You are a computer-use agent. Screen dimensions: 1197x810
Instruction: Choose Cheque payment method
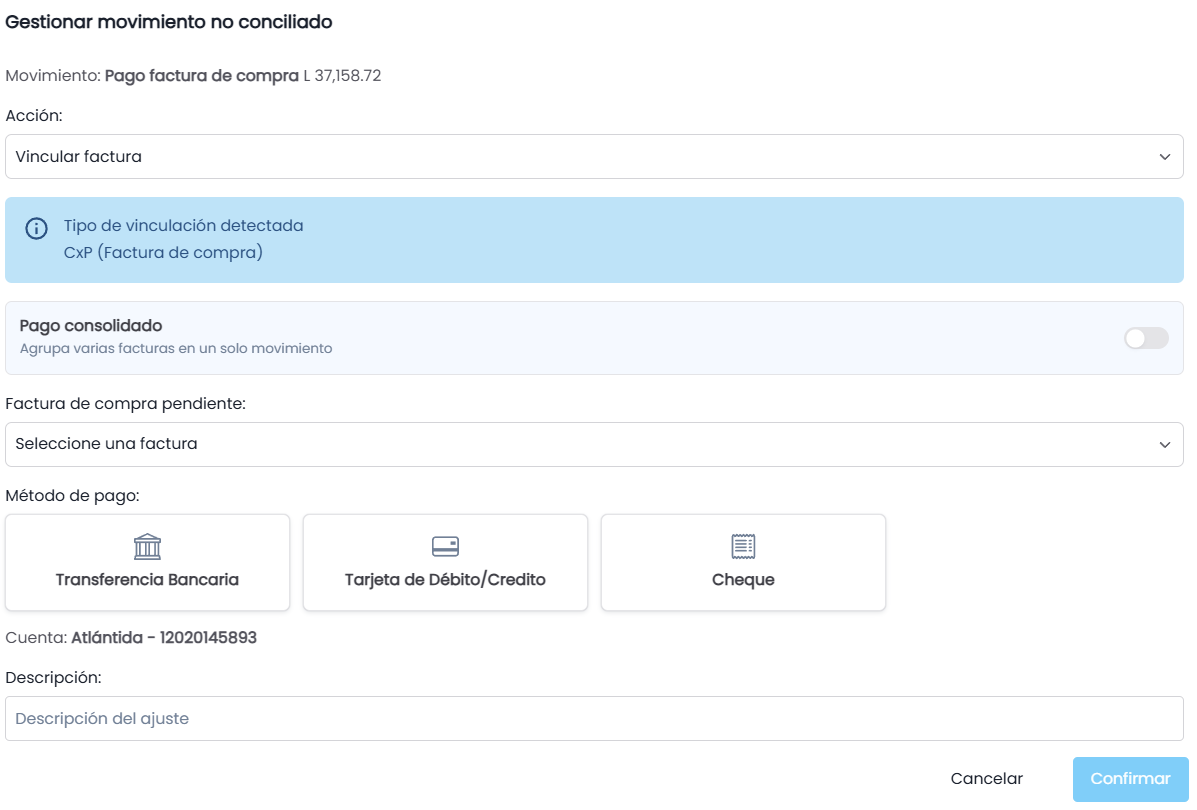click(743, 563)
